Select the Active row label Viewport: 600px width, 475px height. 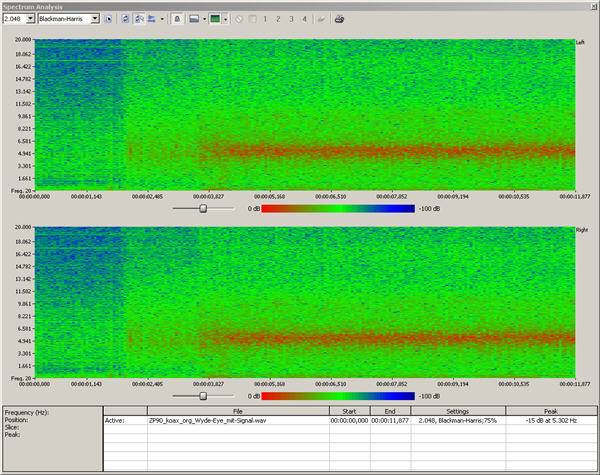click(114, 420)
